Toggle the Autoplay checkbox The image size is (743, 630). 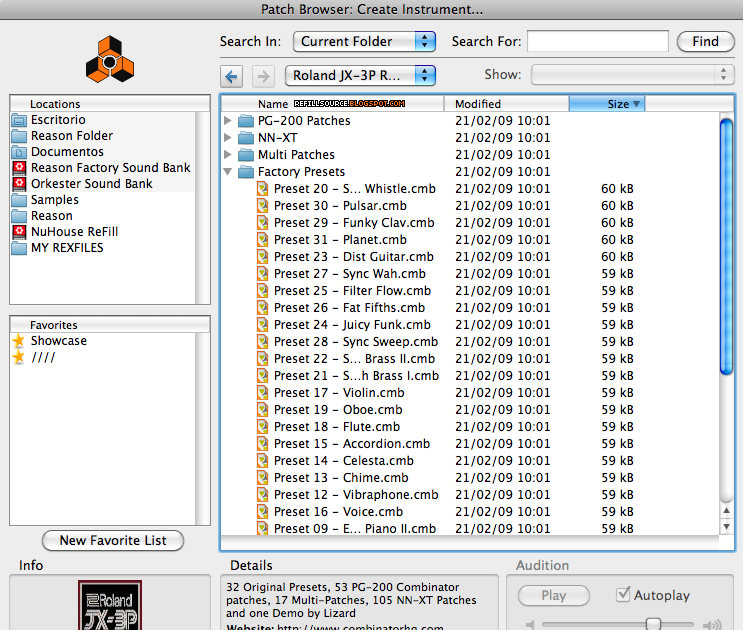point(623,594)
